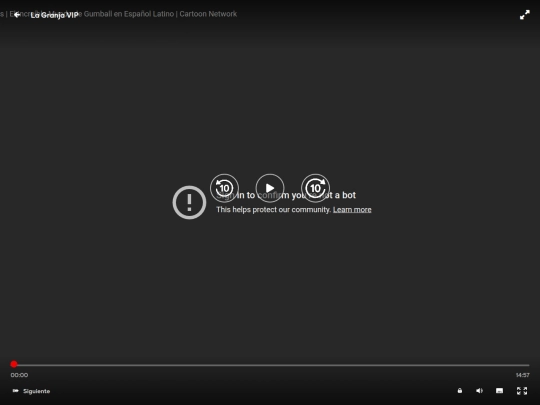Lock the player controls with the padlock icon
540x405 pixels.
460,391
